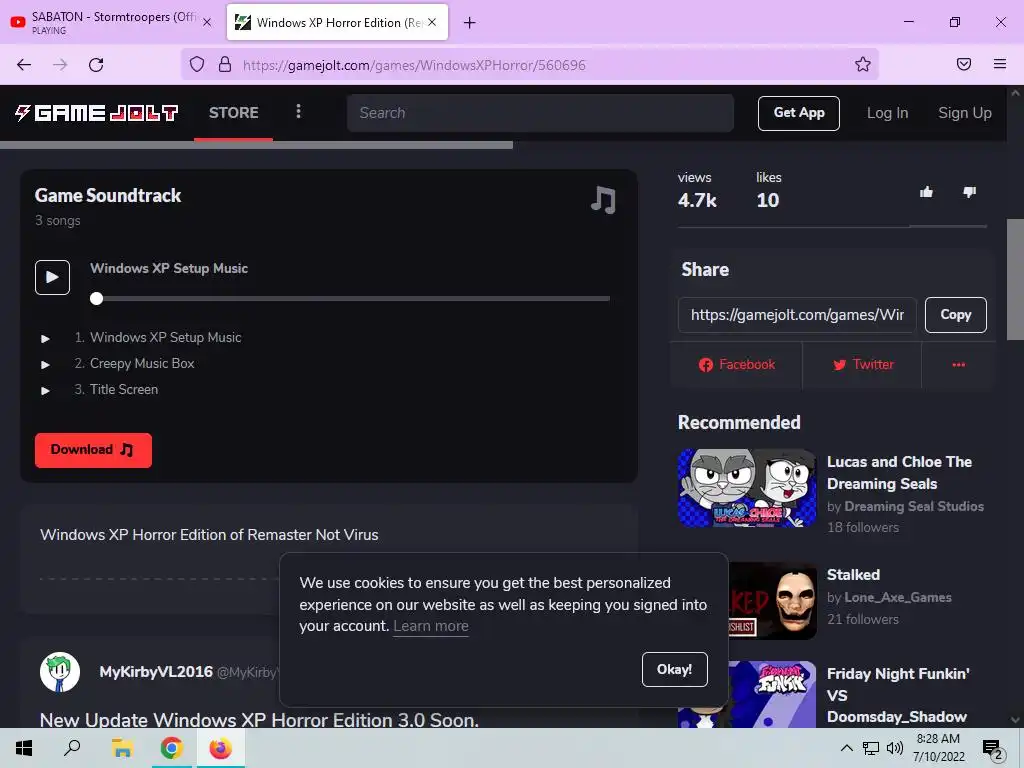Open the Stalked game thumbnail
The width and height of the screenshot is (1024, 768).
[x=772, y=600]
